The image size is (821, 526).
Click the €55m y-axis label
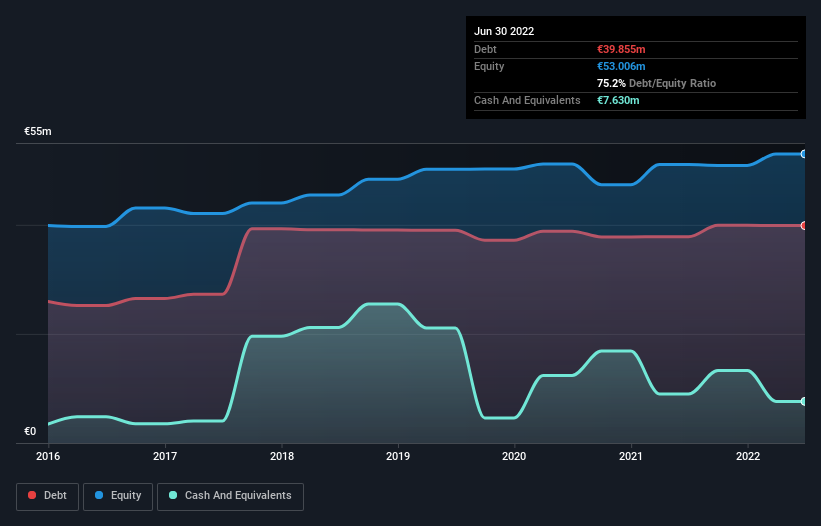(x=38, y=131)
